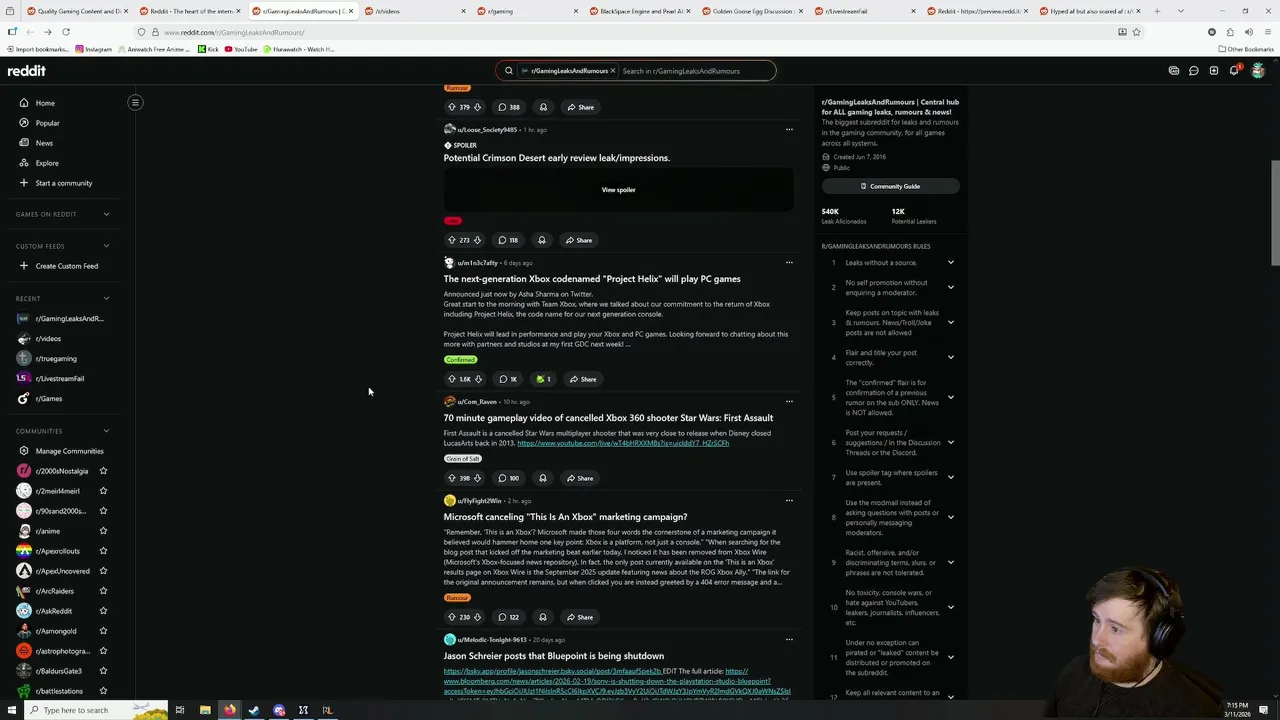Star the r/AskReddit community
Viewport: 1280px width, 720px height.
[x=103, y=611]
